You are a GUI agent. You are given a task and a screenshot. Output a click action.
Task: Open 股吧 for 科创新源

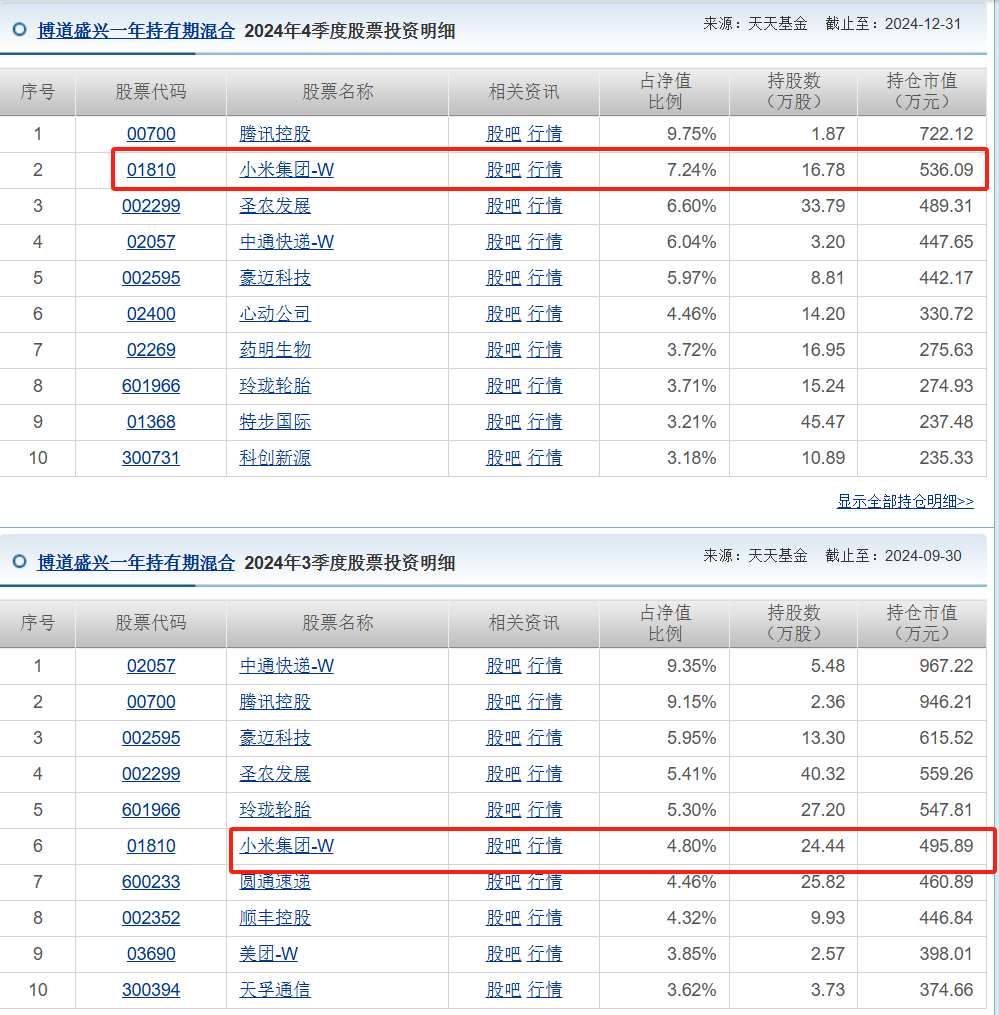(503, 458)
